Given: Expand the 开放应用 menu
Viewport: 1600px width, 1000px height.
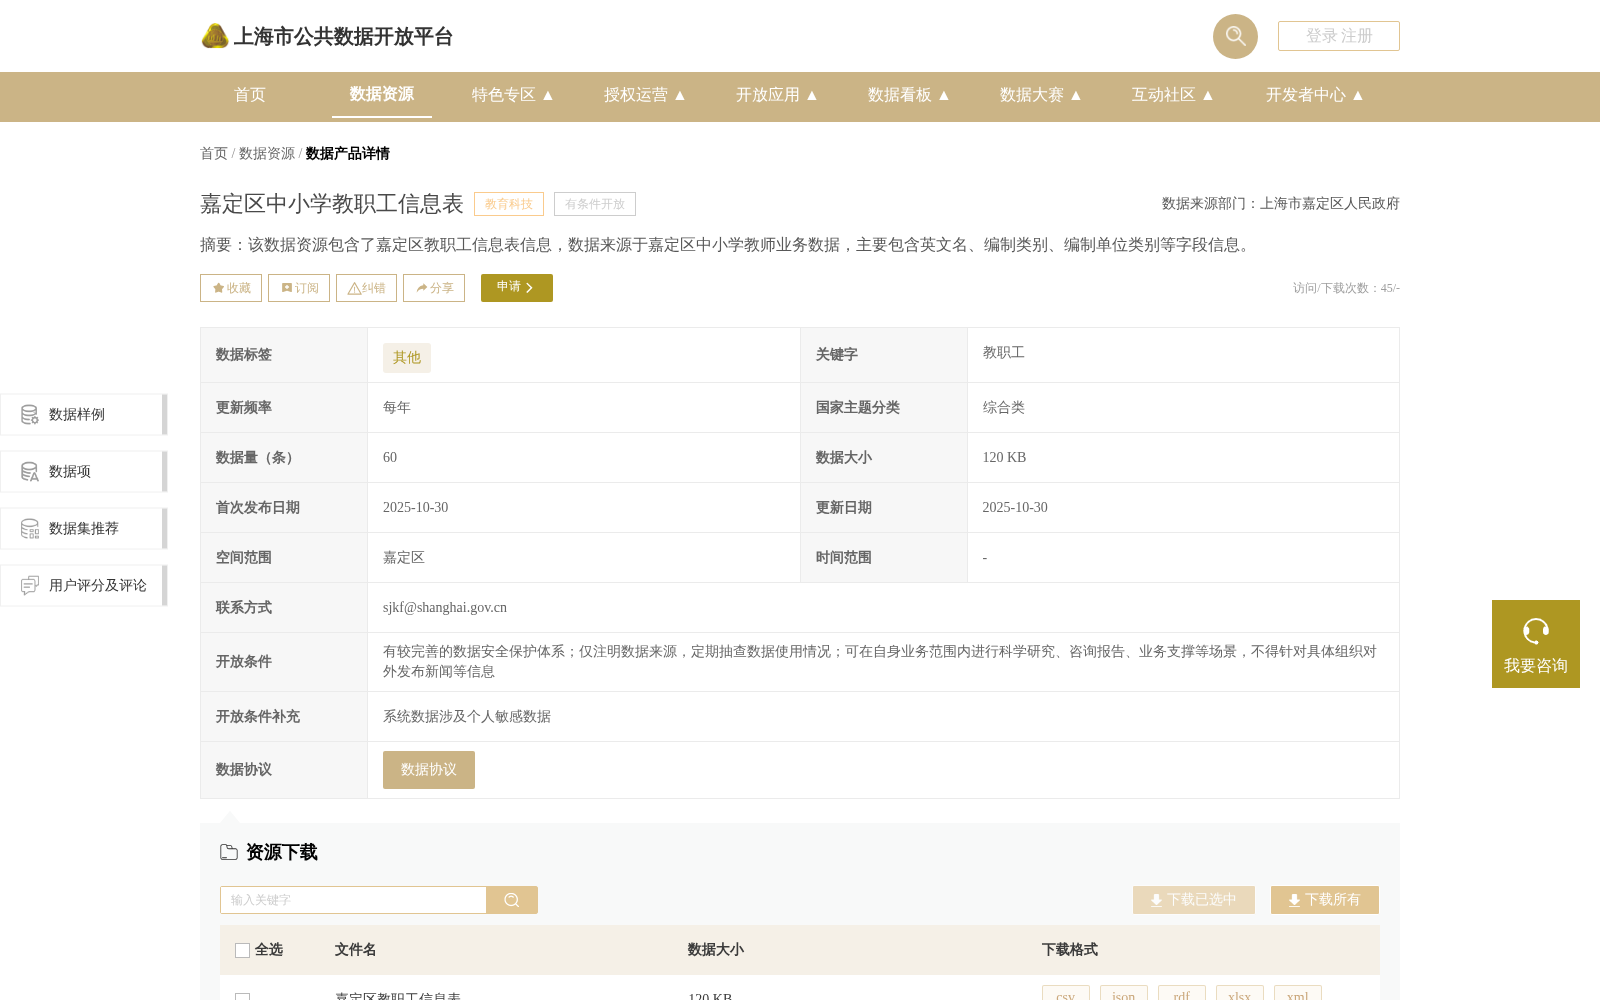Looking at the screenshot, I should (x=777, y=95).
